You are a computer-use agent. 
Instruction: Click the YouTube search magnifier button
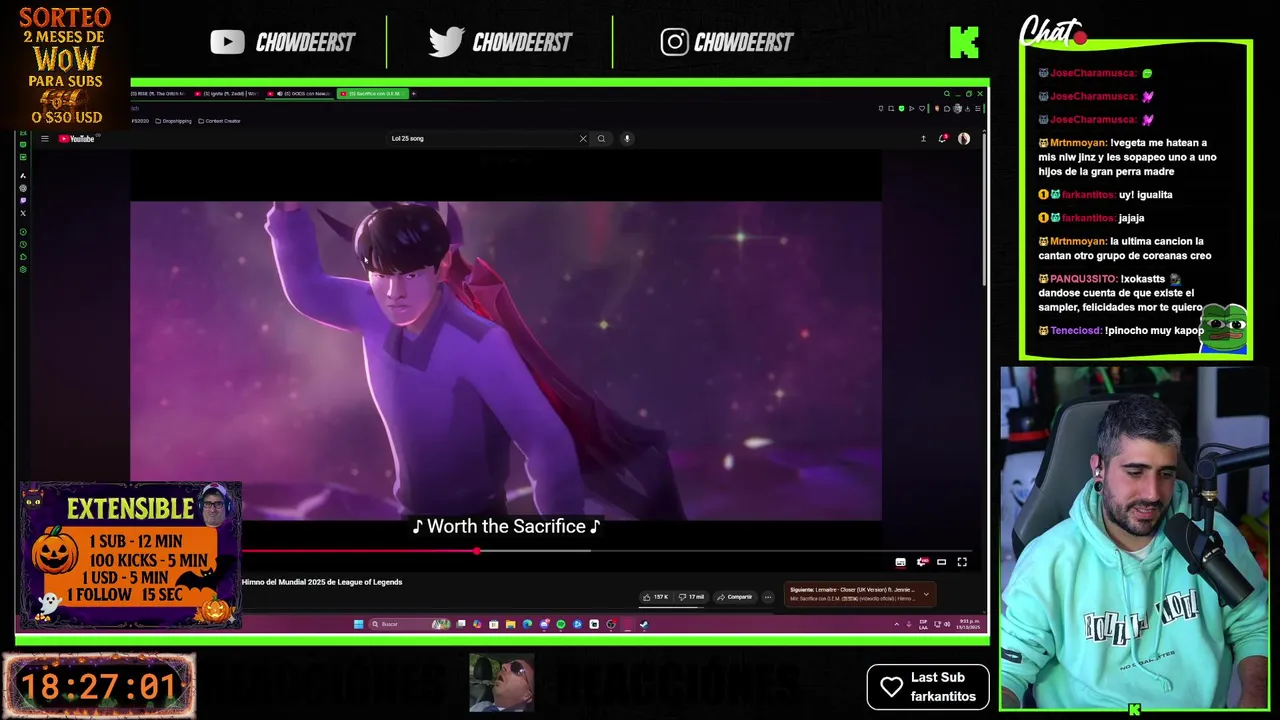(601, 139)
